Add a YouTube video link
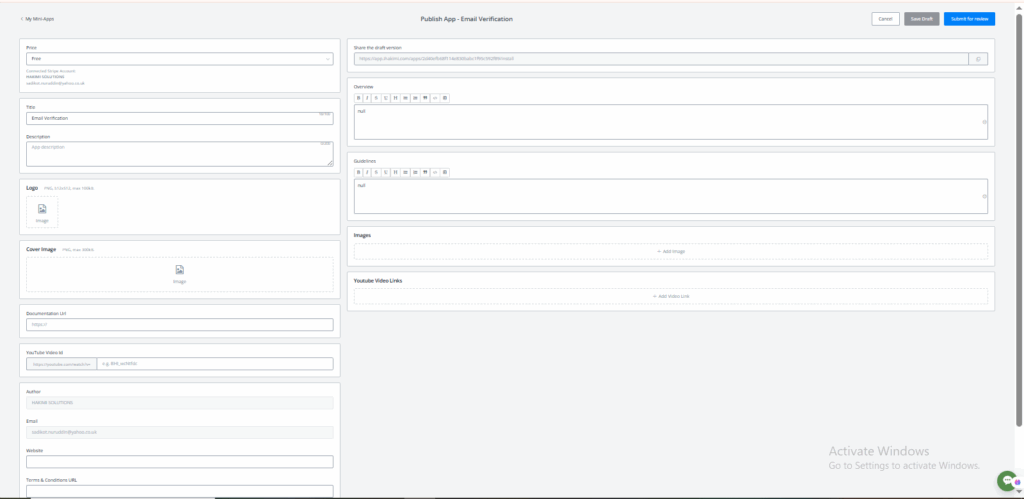Screen dimensions: 1024x499 (670, 296)
